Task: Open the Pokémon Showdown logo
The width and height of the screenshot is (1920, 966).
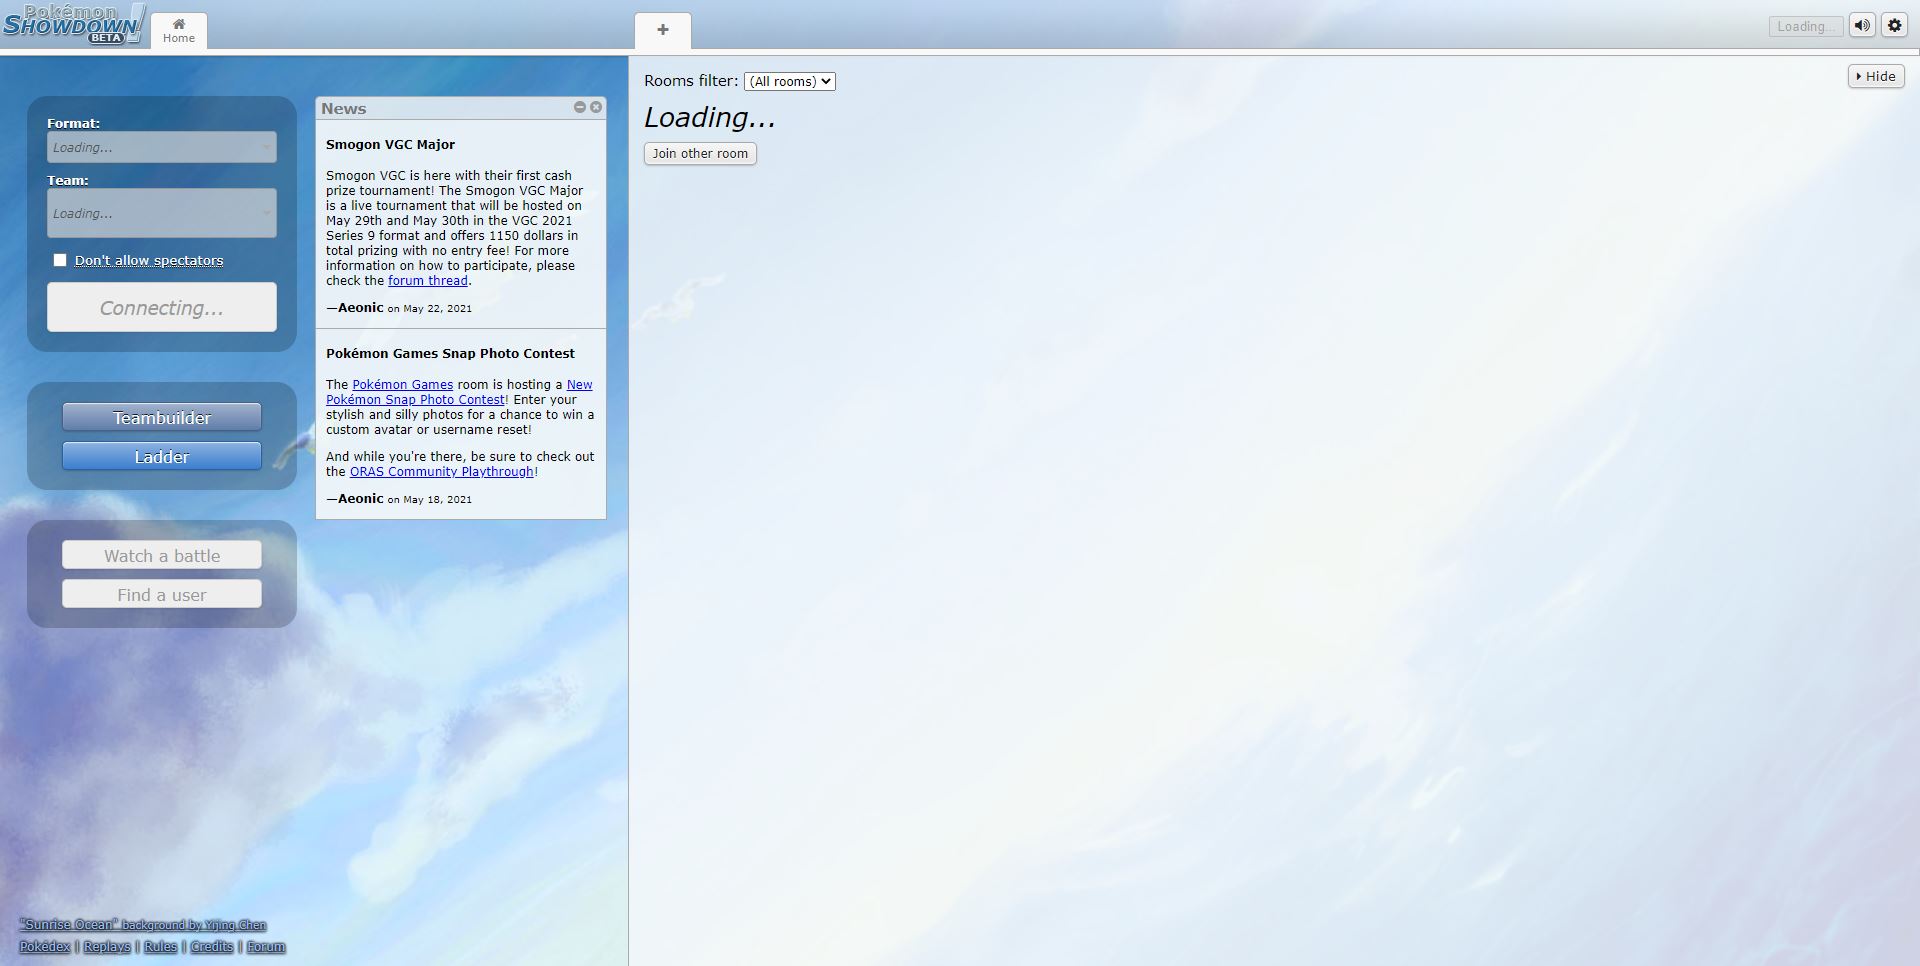Action: 73,24
